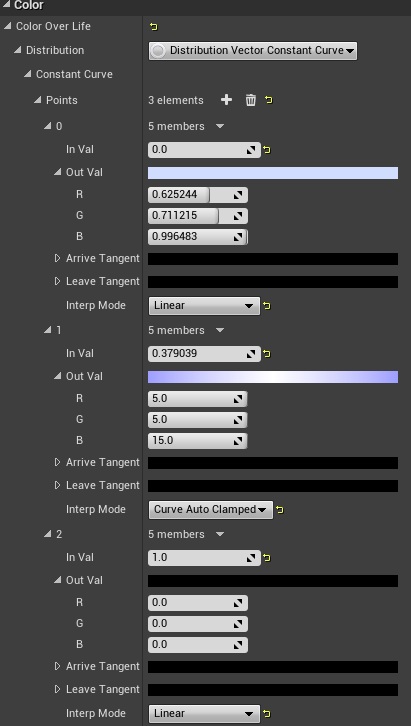Click the trash icon to empty Points
The height and width of the screenshot is (726, 411).
(250, 100)
